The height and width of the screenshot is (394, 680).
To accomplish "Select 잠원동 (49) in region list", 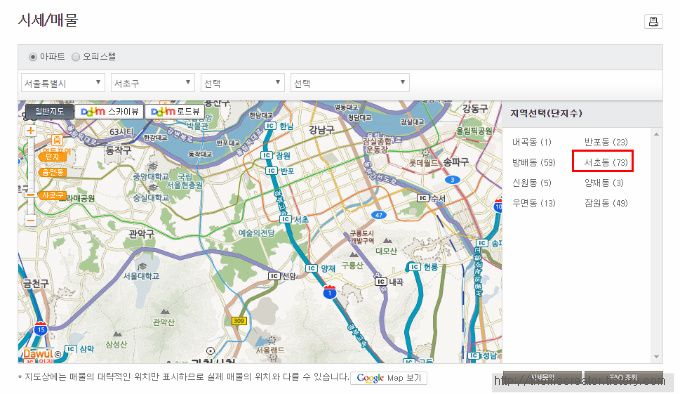I will pos(606,203).
